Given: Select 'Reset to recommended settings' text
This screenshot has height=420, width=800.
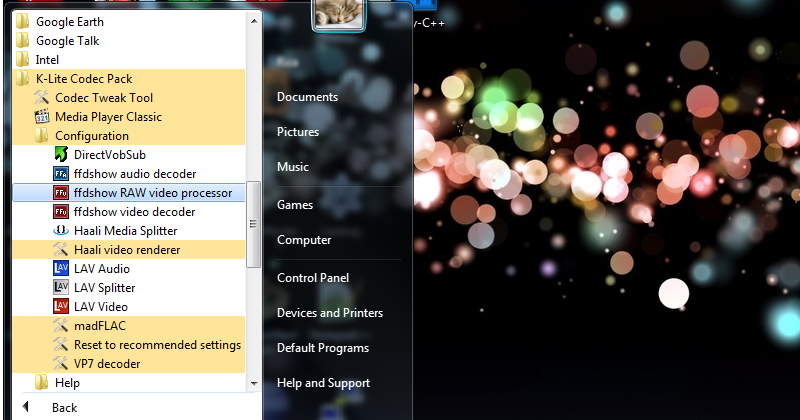Looking at the screenshot, I should pos(157,344).
